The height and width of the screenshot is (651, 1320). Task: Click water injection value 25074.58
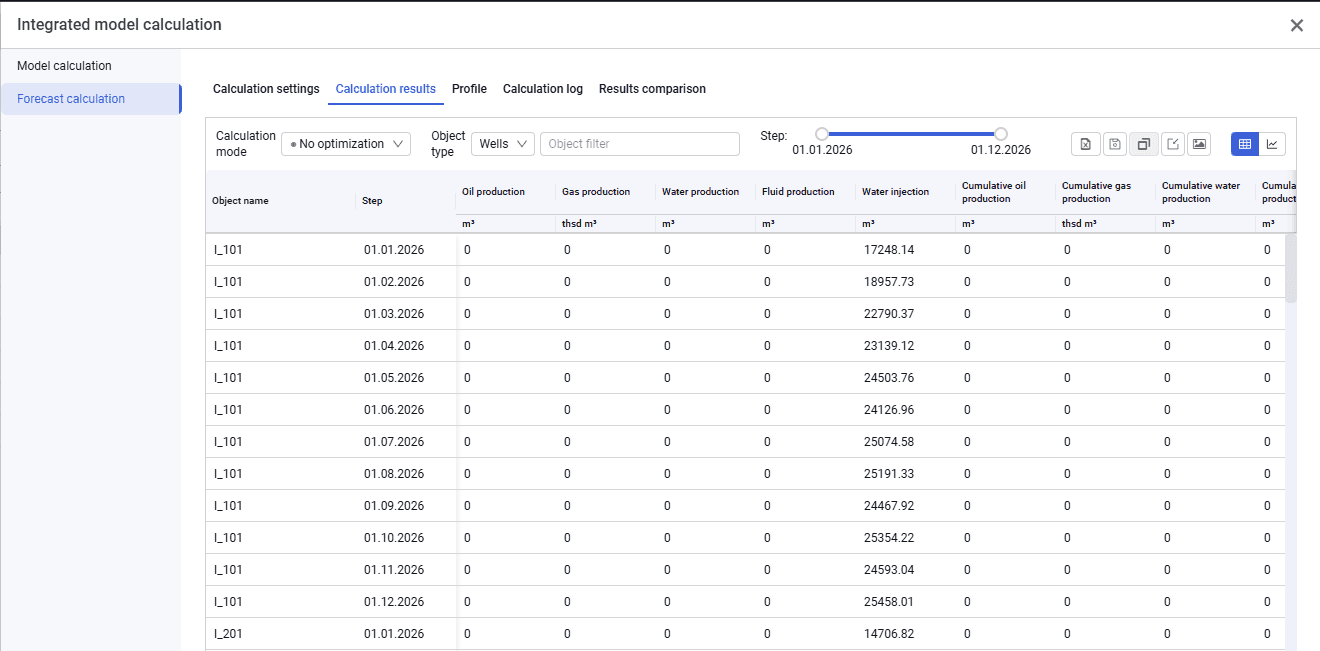[x=889, y=442]
